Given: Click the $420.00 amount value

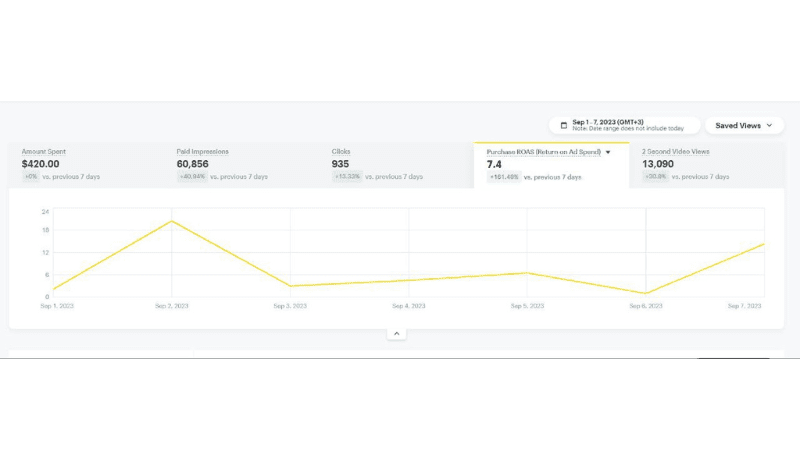Looking at the screenshot, I should click(x=41, y=164).
